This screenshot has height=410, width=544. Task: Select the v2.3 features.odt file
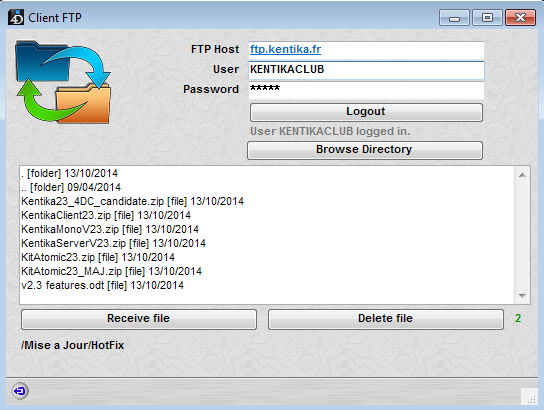pyautogui.click(x=102, y=285)
